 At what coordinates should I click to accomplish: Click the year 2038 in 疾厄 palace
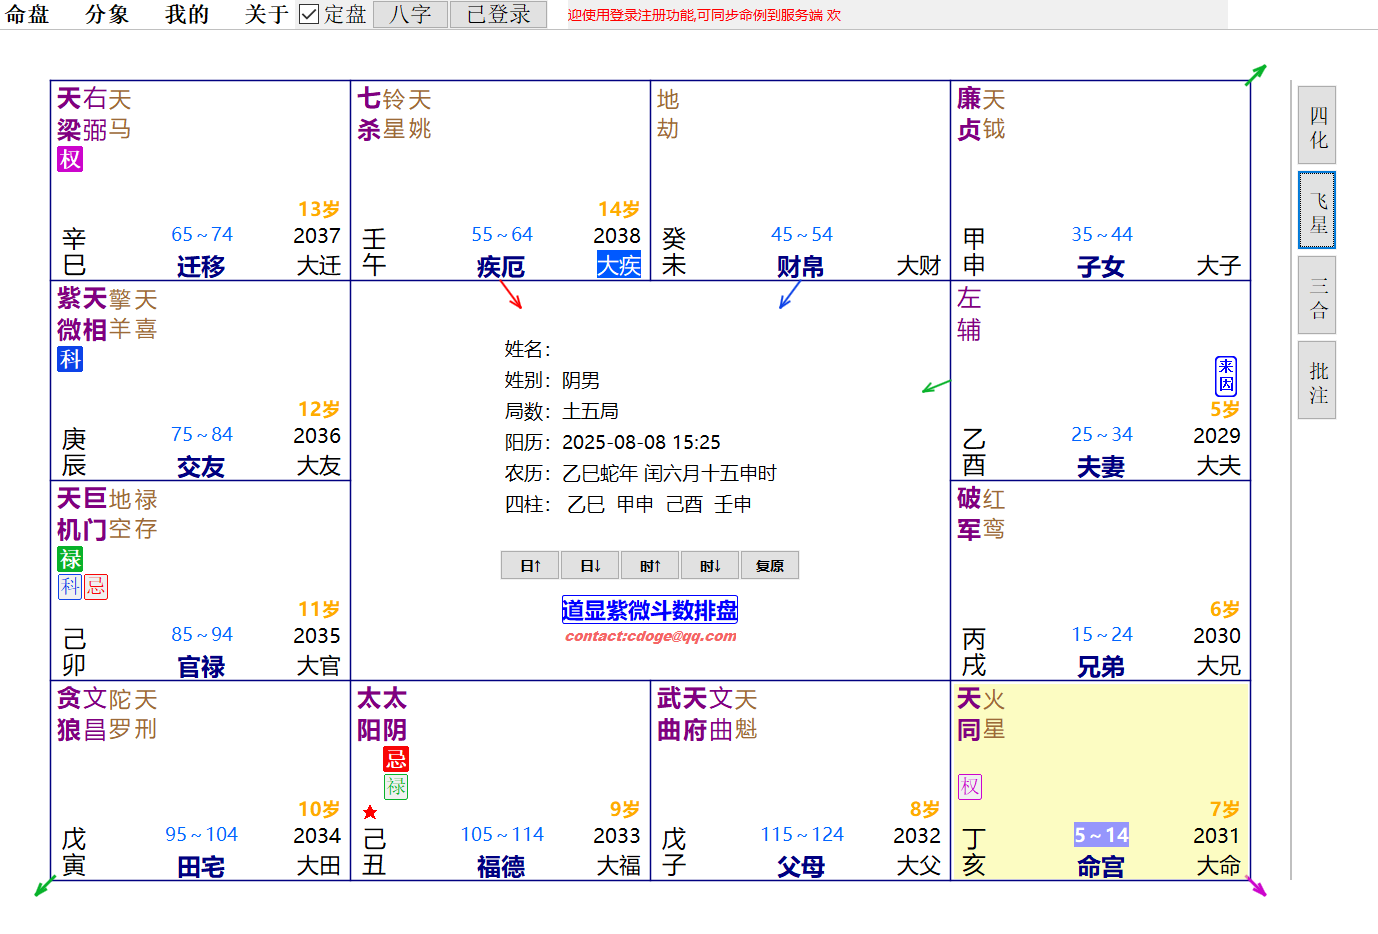[x=617, y=236]
